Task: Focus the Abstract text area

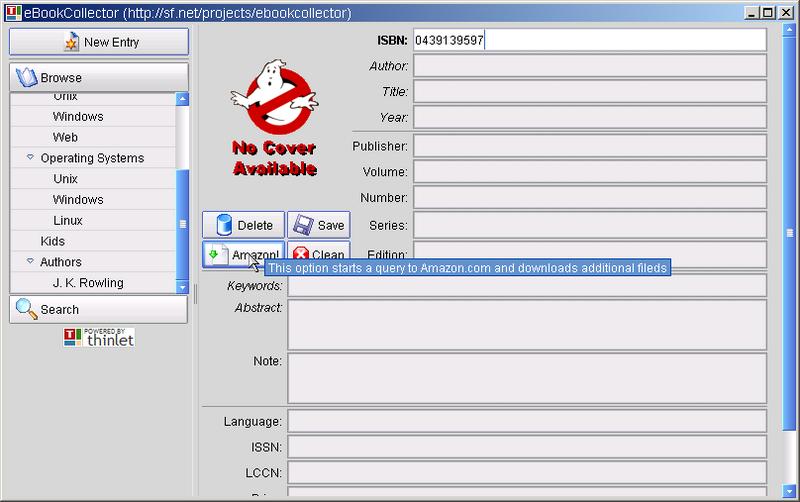Action: coord(527,324)
